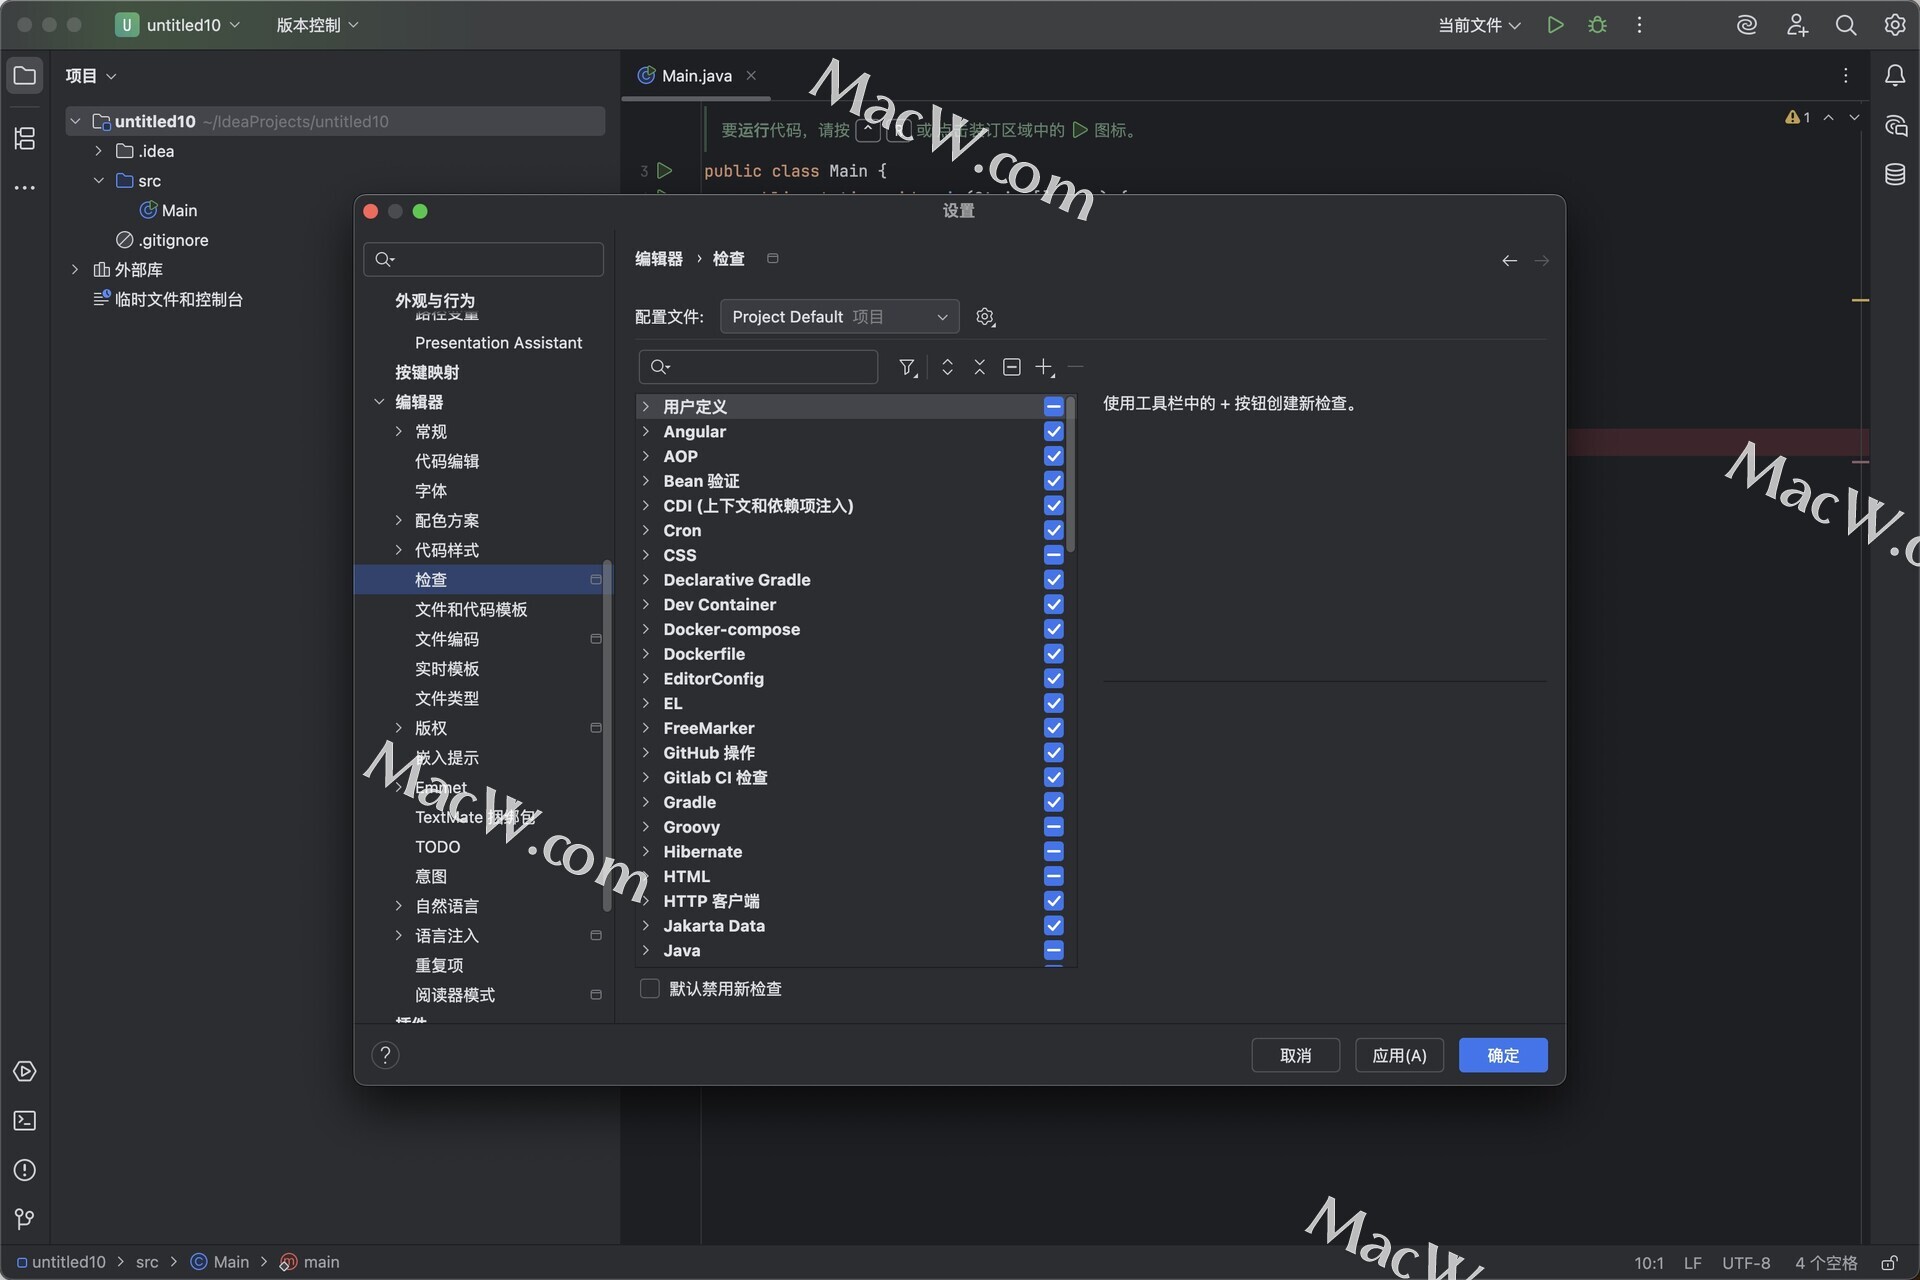Toggle the Dockerfile inspections checkbox
1920x1280 pixels.
(x=1054, y=654)
